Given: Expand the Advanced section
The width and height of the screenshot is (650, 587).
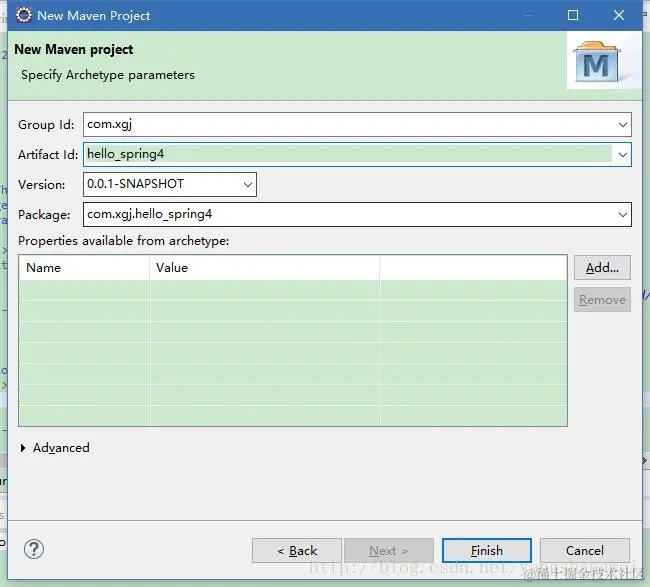Looking at the screenshot, I should pos(23,448).
